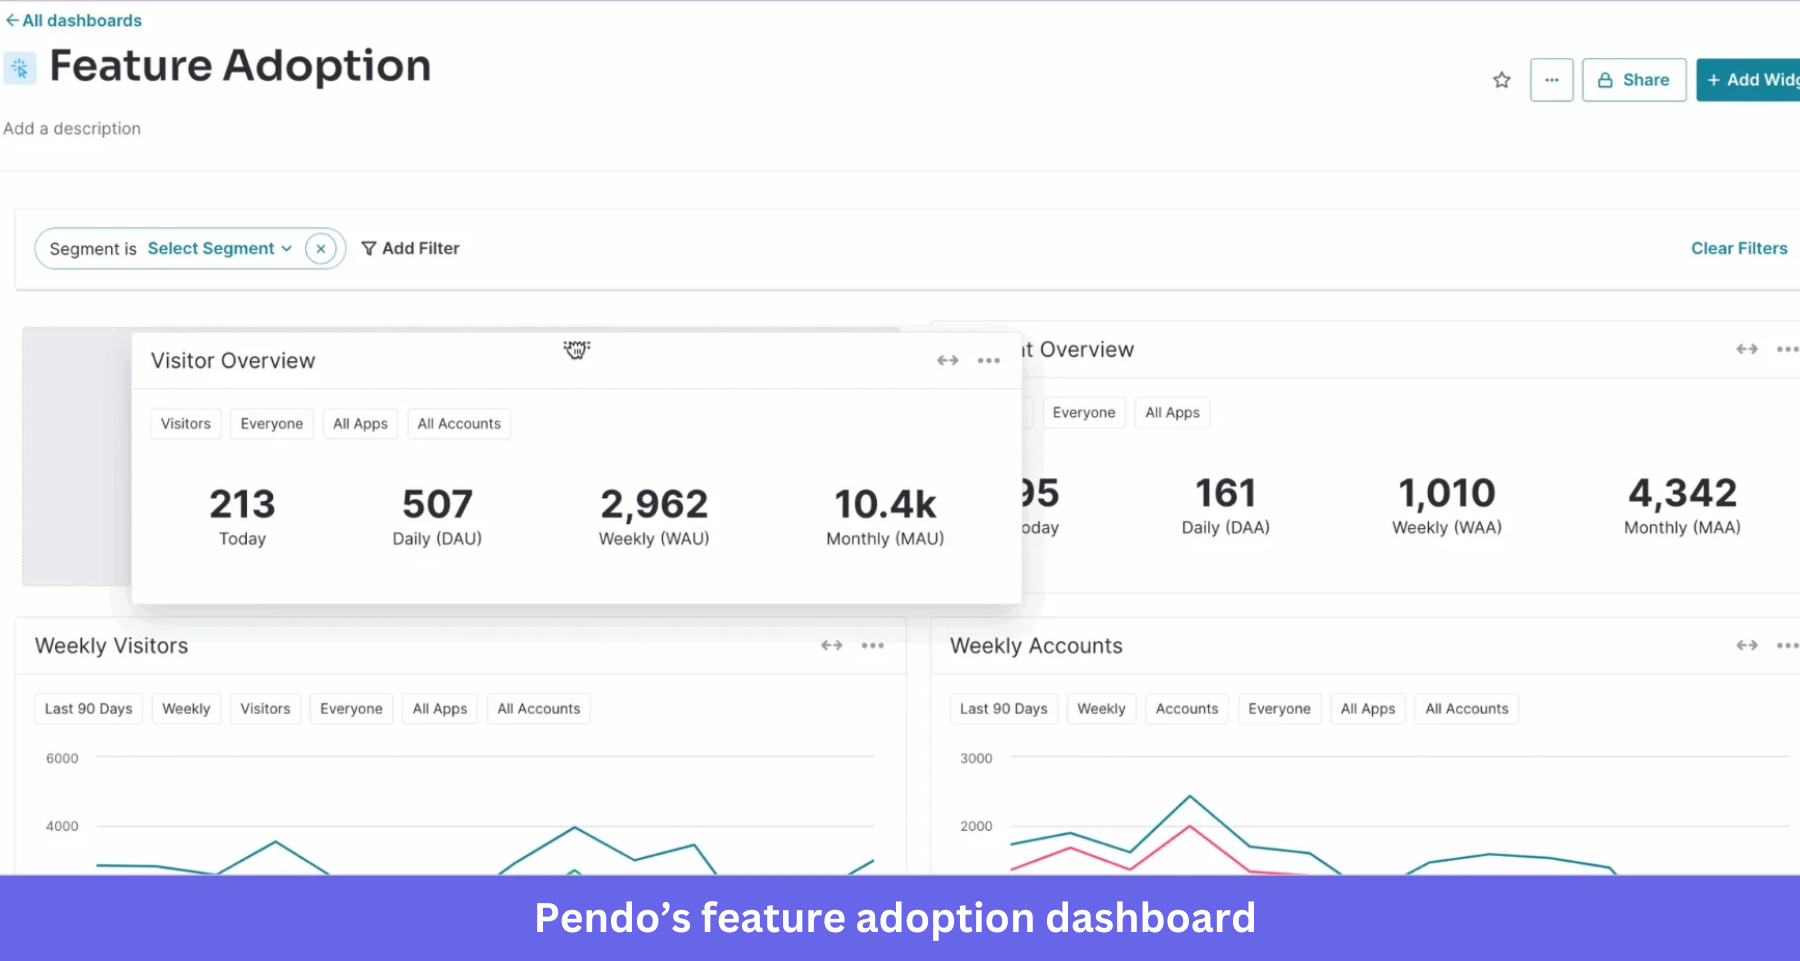Click Everyone chip in Weekly Accounts
Image resolution: width=1800 pixels, height=961 pixels.
point(1279,709)
